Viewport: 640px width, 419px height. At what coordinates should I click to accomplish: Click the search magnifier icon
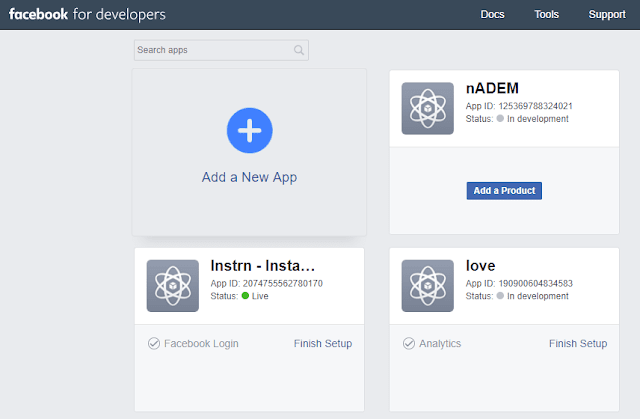(x=299, y=50)
